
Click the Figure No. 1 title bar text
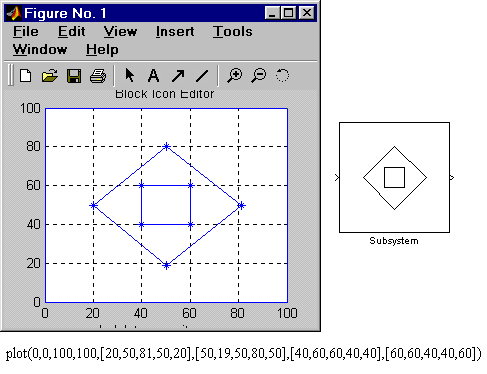(x=65, y=13)
